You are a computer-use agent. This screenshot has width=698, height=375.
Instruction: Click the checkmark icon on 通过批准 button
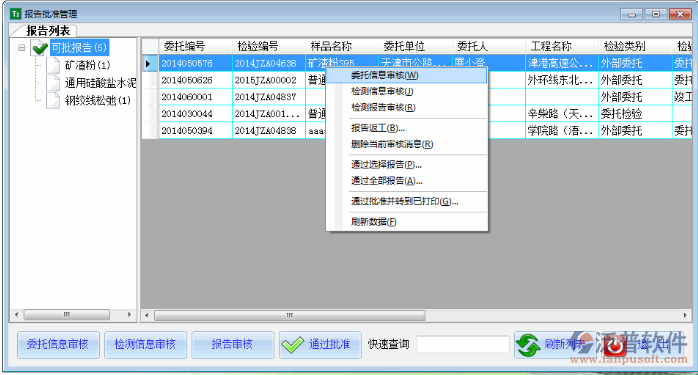(293, 345)
